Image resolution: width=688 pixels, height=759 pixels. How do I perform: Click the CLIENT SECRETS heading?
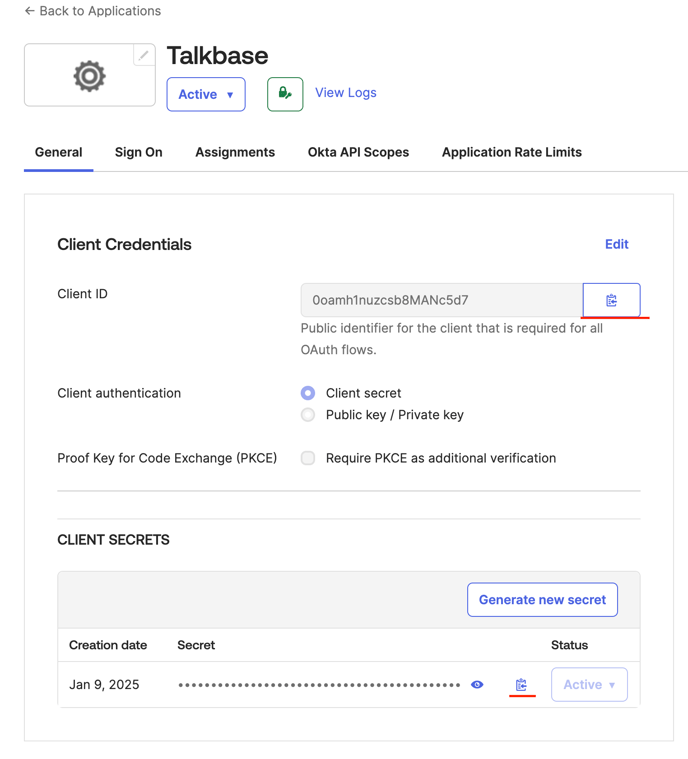coord(113,540)
